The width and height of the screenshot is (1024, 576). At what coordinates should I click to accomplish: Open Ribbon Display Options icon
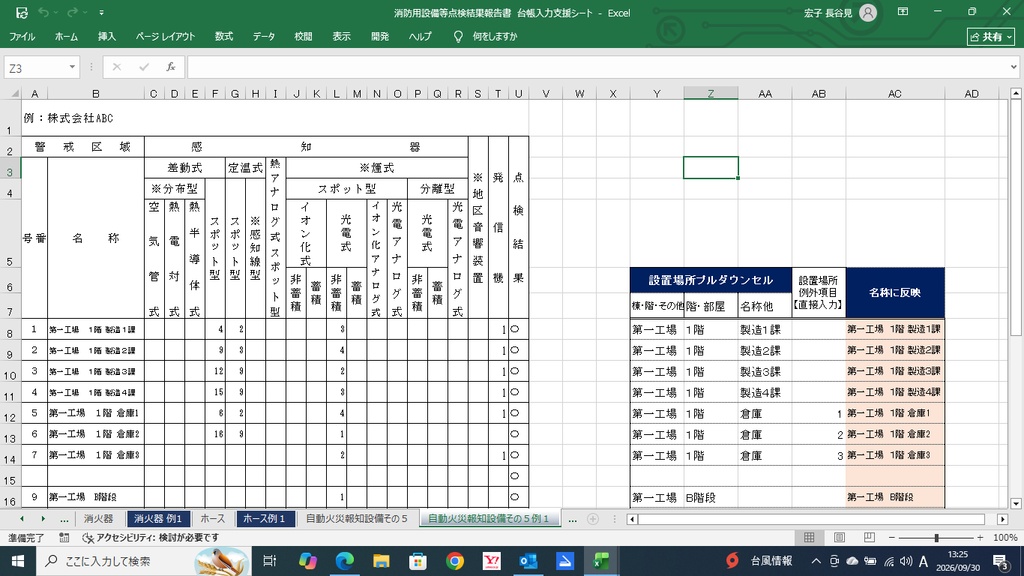(903, 12)
